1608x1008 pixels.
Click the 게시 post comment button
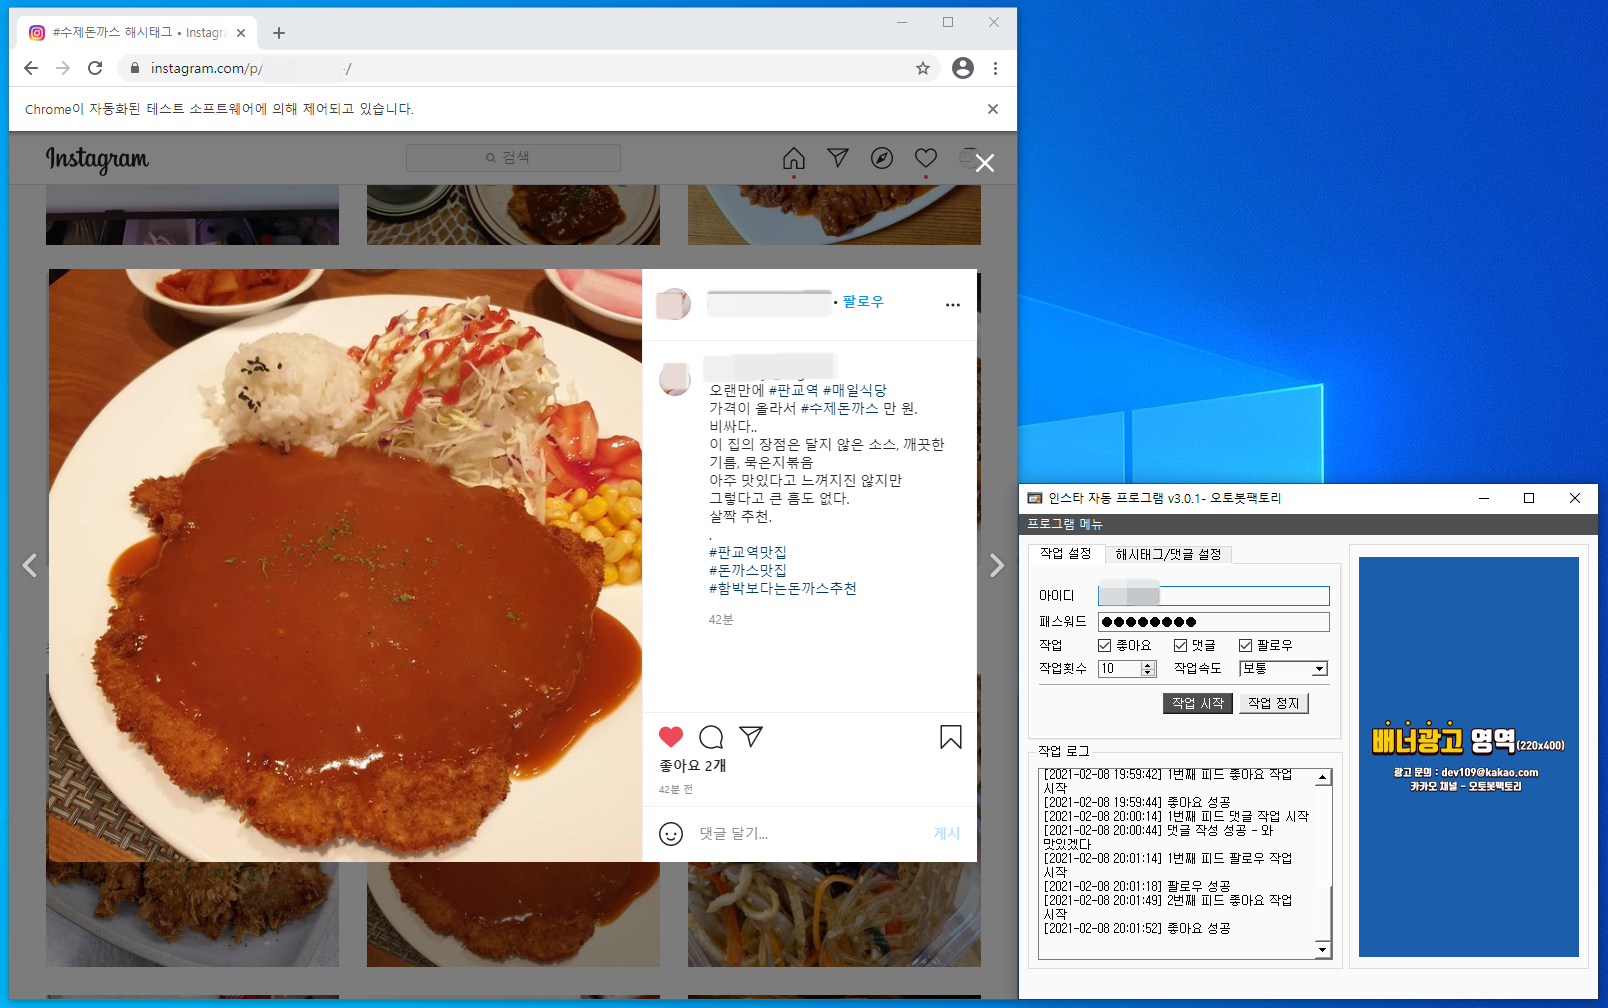click(x=947, y=833)
